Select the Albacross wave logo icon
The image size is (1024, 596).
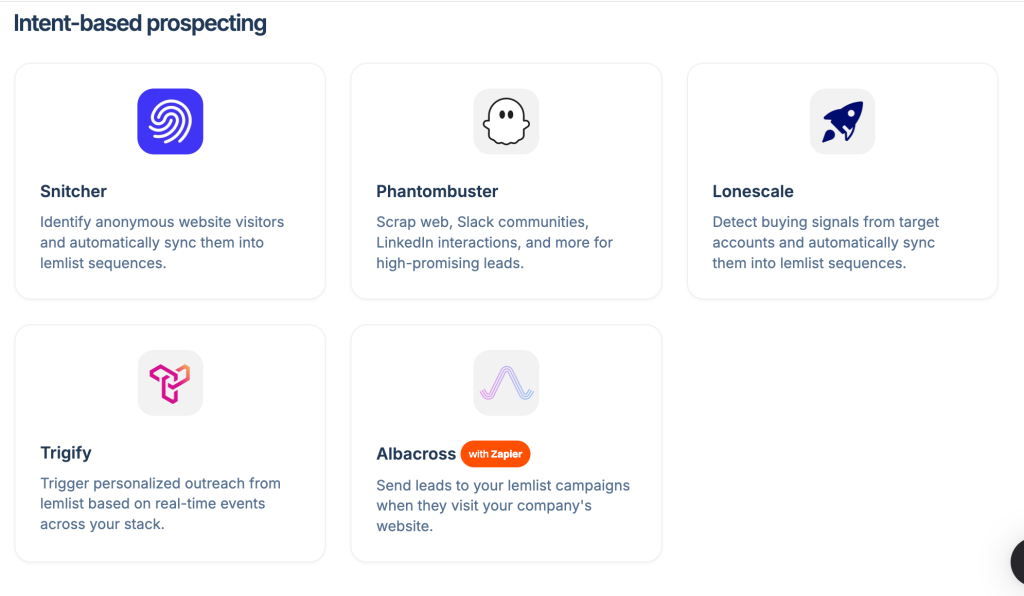click(x=506, y=382)
